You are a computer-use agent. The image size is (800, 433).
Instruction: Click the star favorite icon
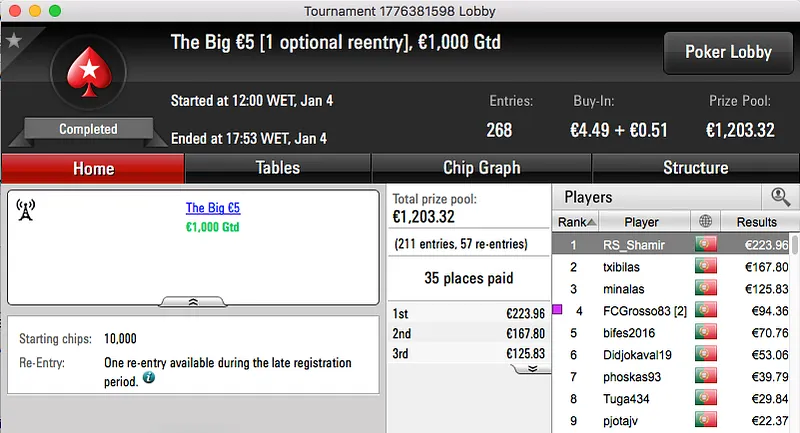point(13,41)
